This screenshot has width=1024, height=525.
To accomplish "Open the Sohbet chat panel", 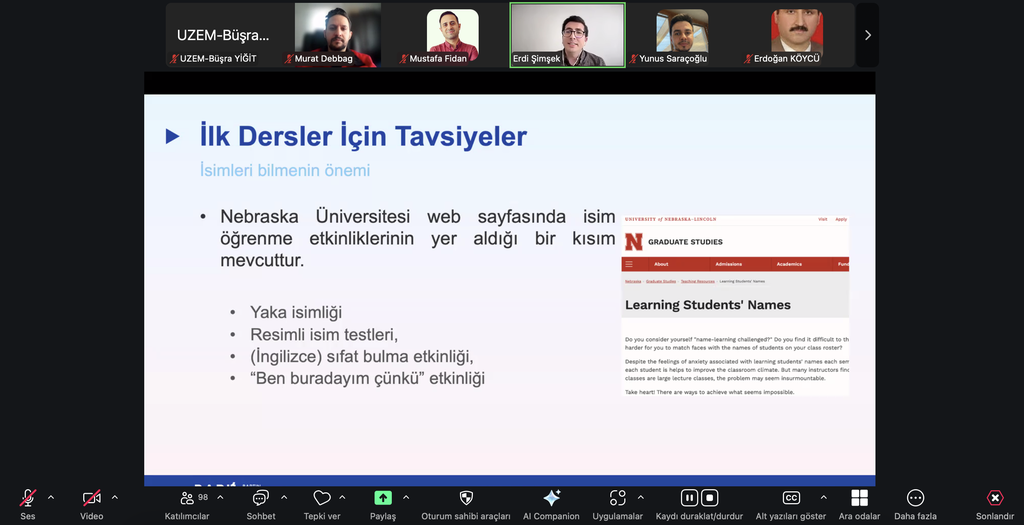I will 261,498.
